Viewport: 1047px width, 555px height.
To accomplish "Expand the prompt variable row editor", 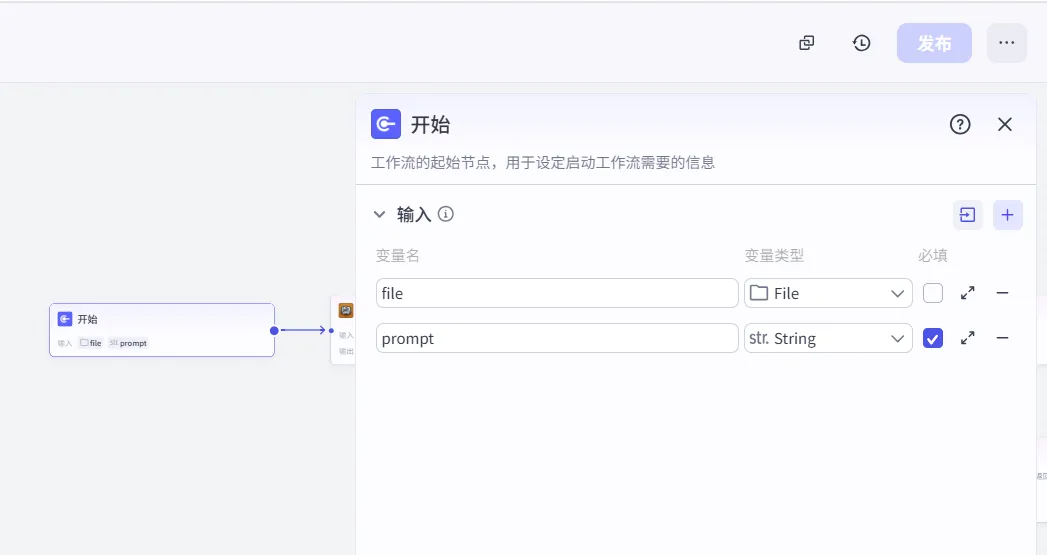I will point(967,338).
